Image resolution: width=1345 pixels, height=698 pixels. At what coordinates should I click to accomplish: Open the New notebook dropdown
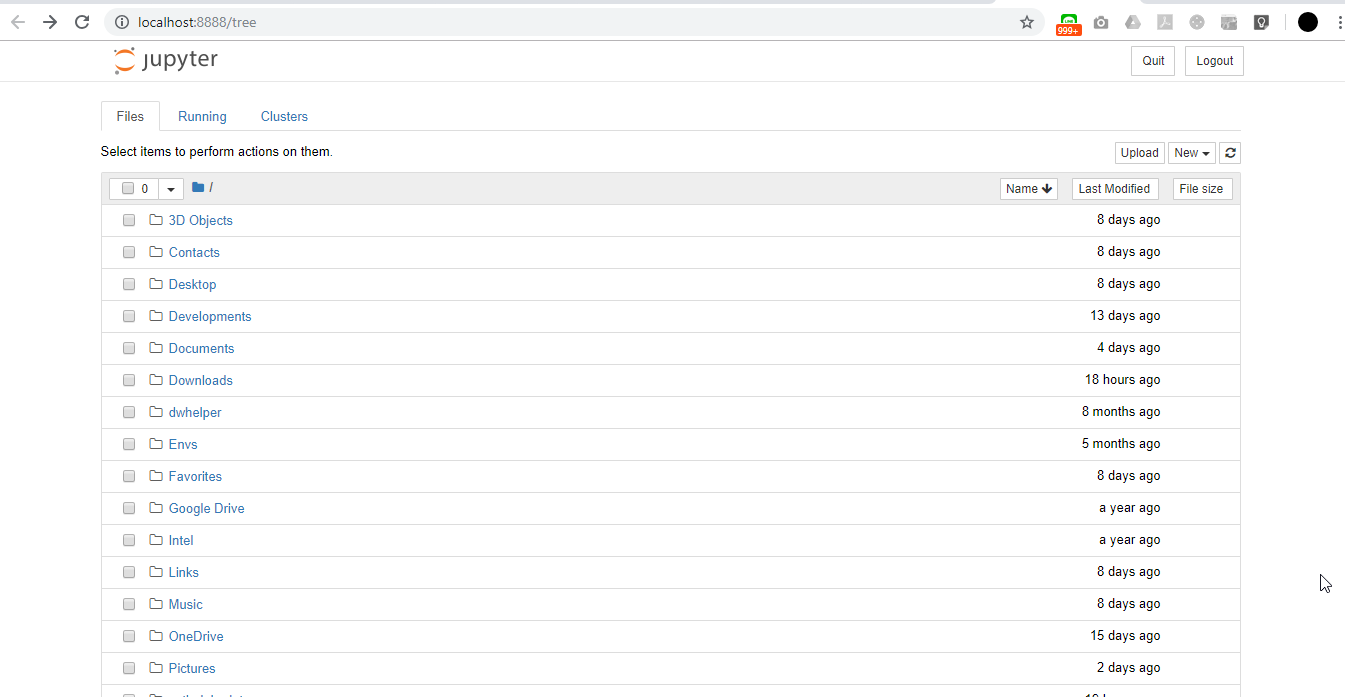(1191, 153)
